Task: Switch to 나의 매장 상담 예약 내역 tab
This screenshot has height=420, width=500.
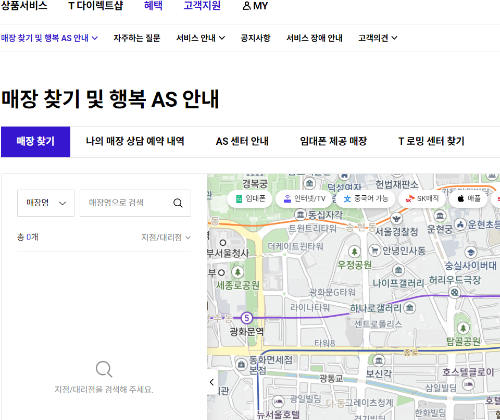Action: pos(135,141)
